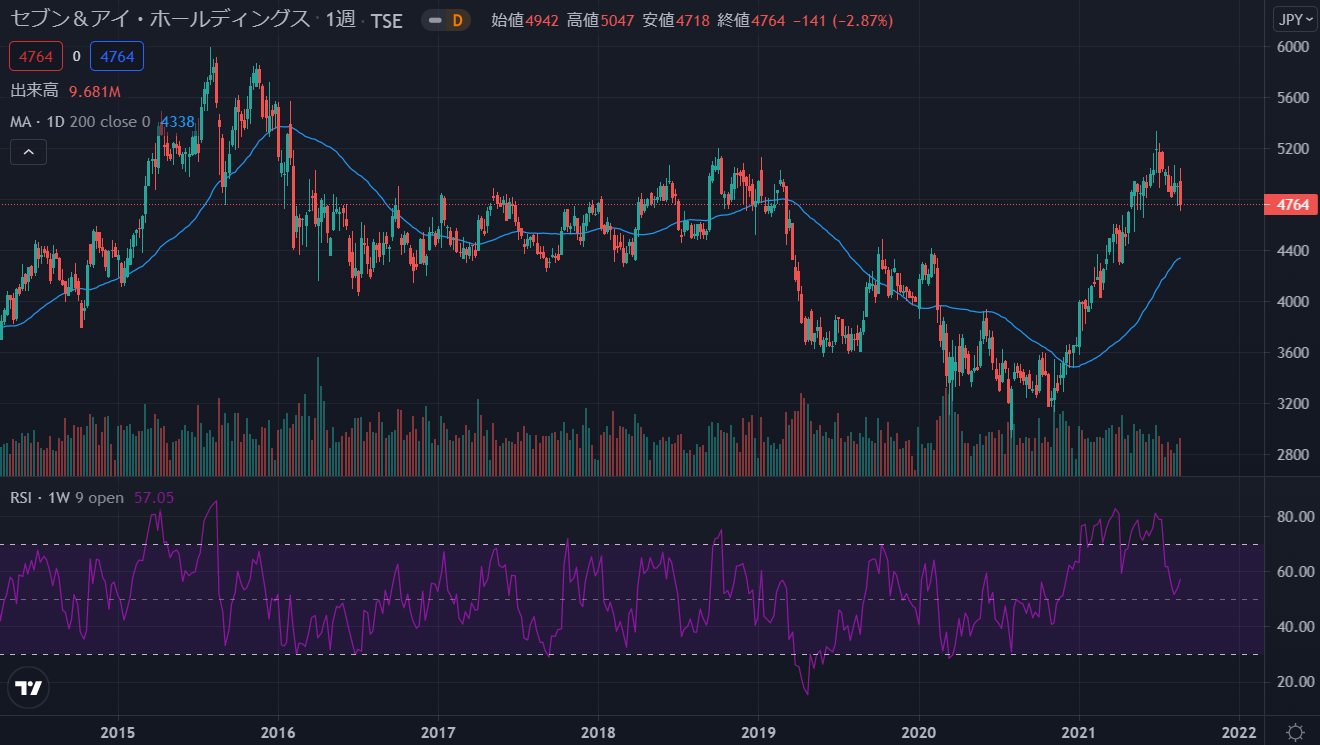Click the 2016 label on time axis
The height and width of the screenshot is (745, 1320).
[x=278, y=731]
